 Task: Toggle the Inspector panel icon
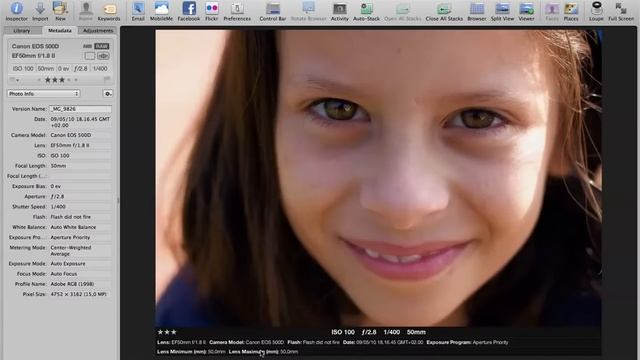pyautogui.click(x=16, y=8)
